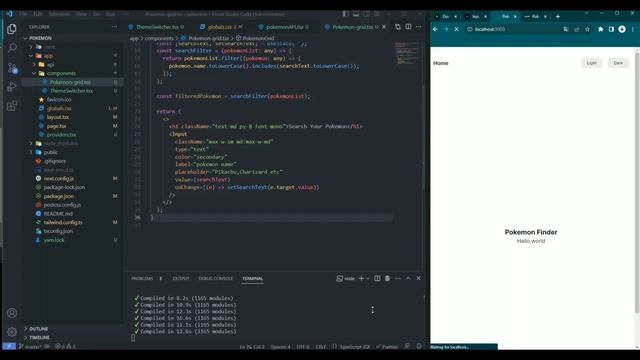Click the Dark theme button
This screenshot has height=360, width=640.
[618, 63]
